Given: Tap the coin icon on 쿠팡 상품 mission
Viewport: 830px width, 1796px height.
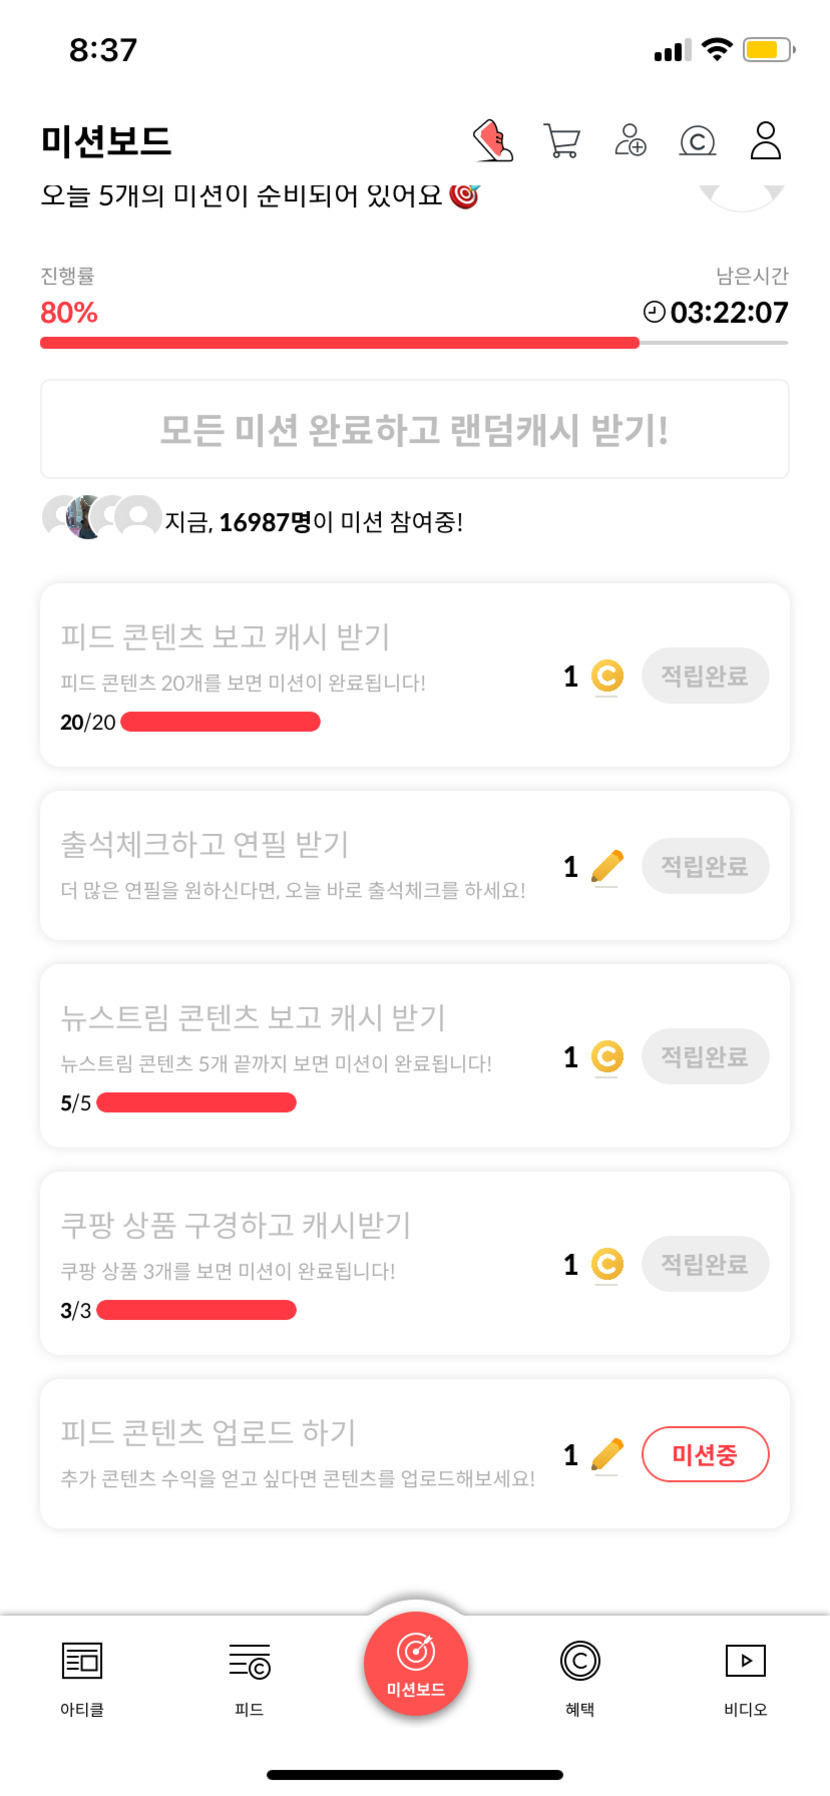Looking at the screenshot, I should point(607,1264).
